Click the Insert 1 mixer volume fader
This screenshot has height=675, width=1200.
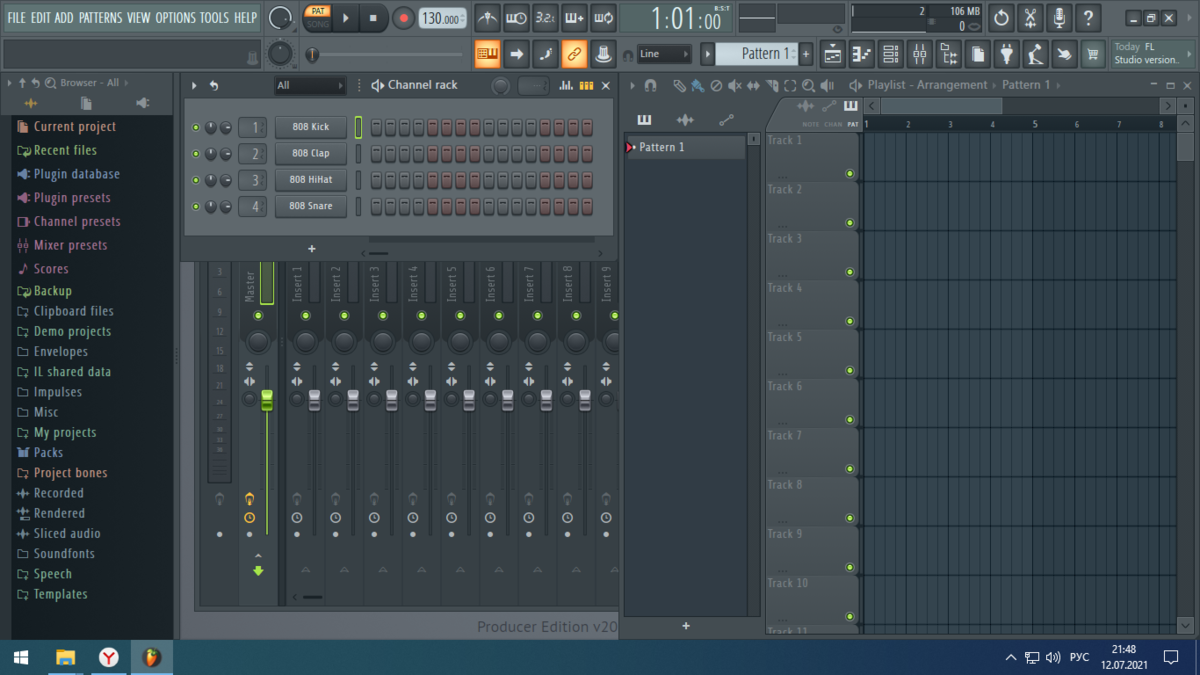click(x=314, y=400)
